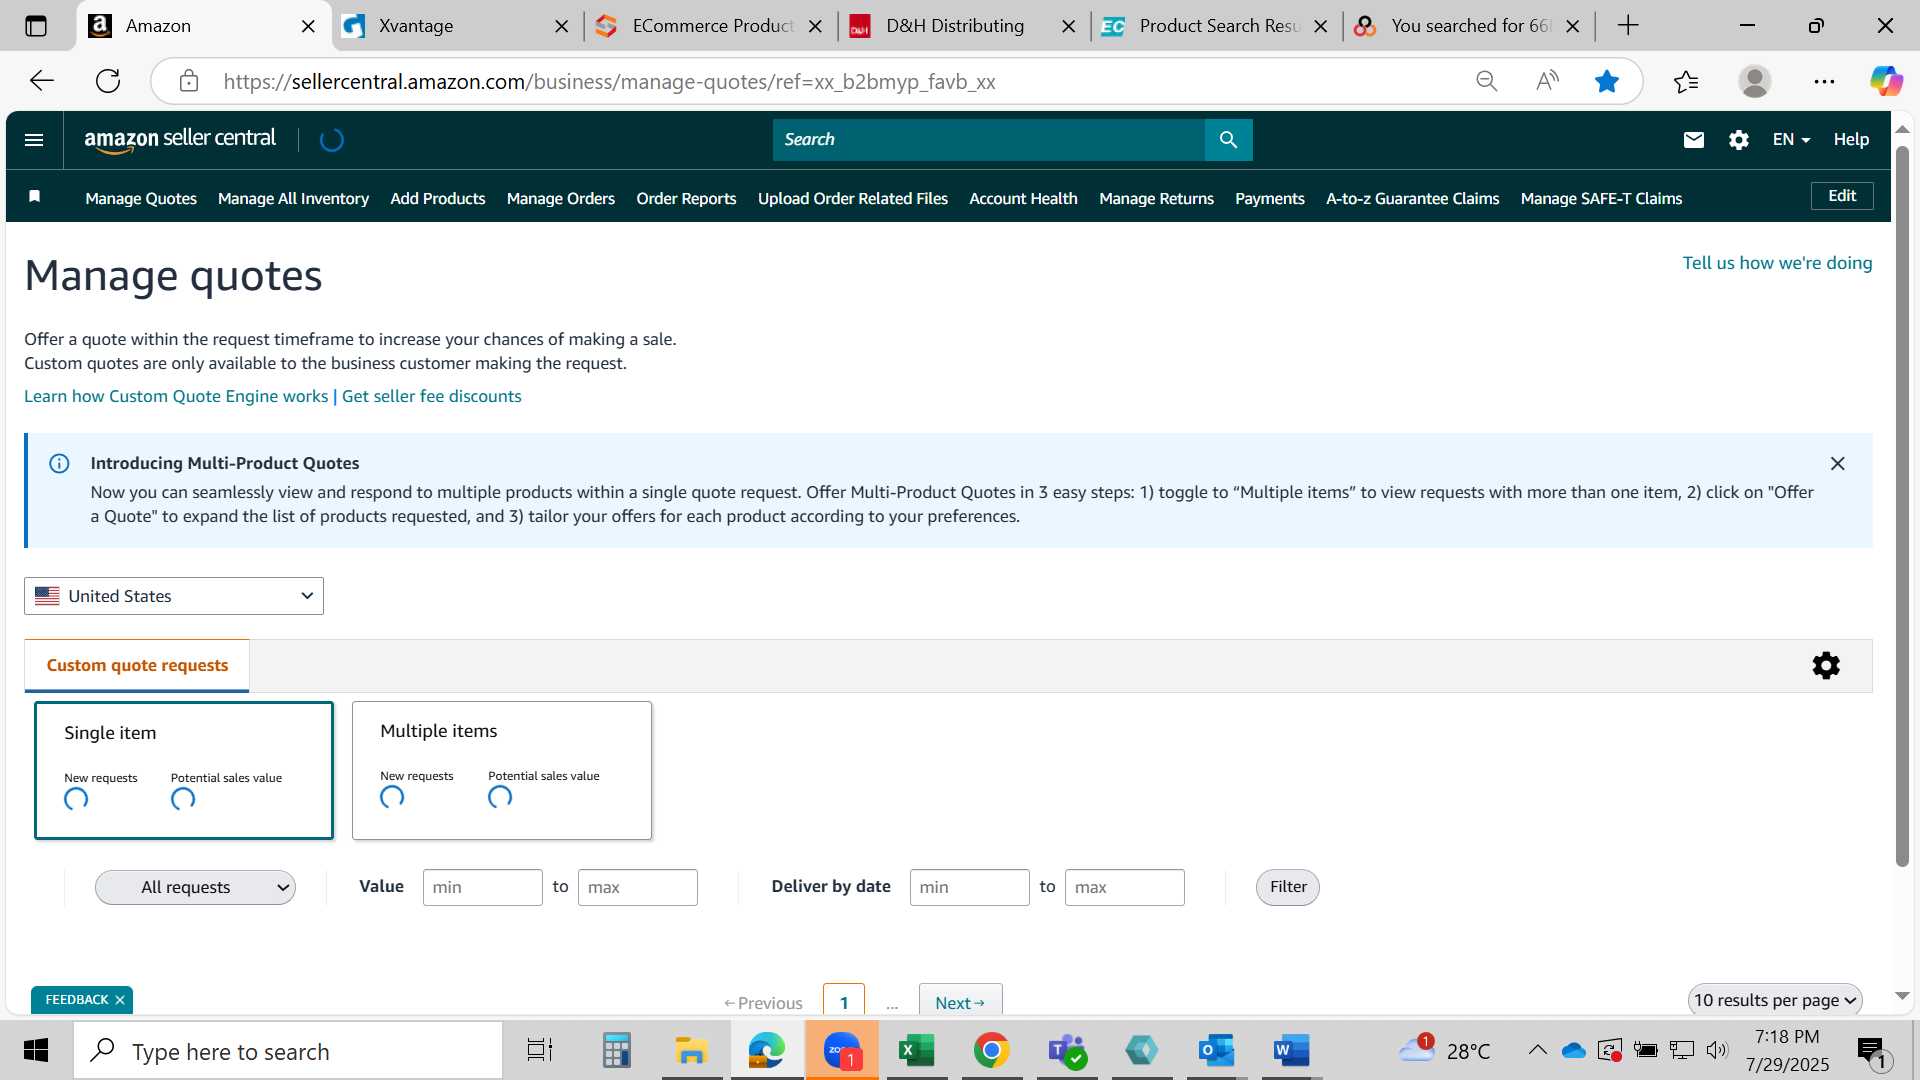Click the Deliver by date max field
The image size is (1920, 1080).
(x=1124, y=887)
